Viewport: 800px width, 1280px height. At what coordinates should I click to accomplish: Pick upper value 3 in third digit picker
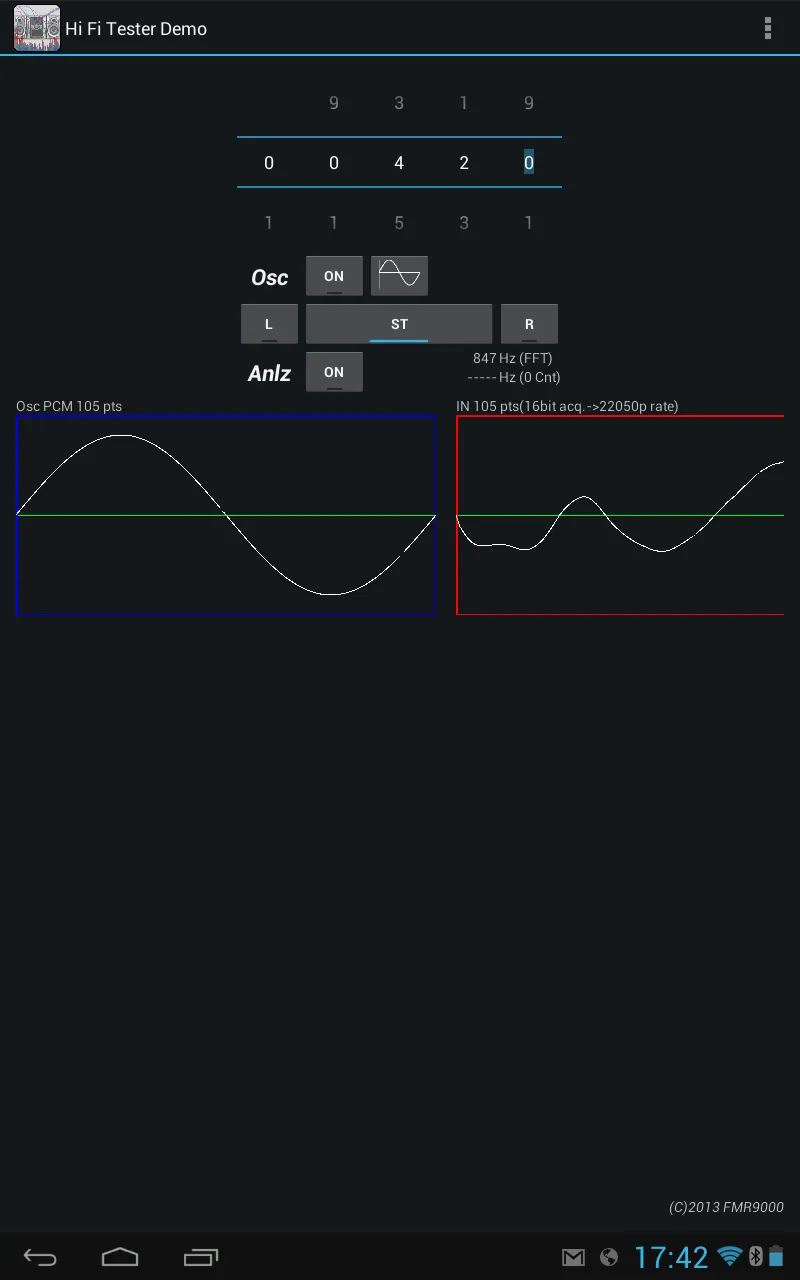(399, 103)
